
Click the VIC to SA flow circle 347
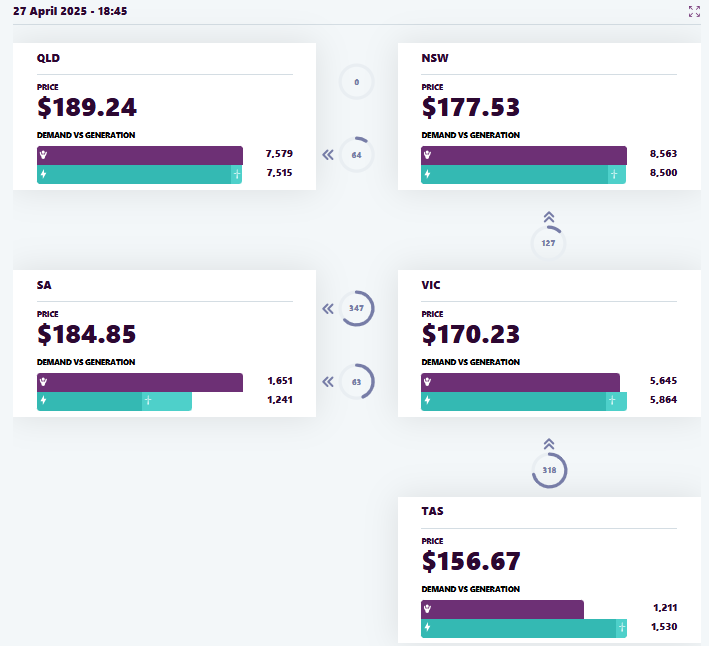(357, 308)
